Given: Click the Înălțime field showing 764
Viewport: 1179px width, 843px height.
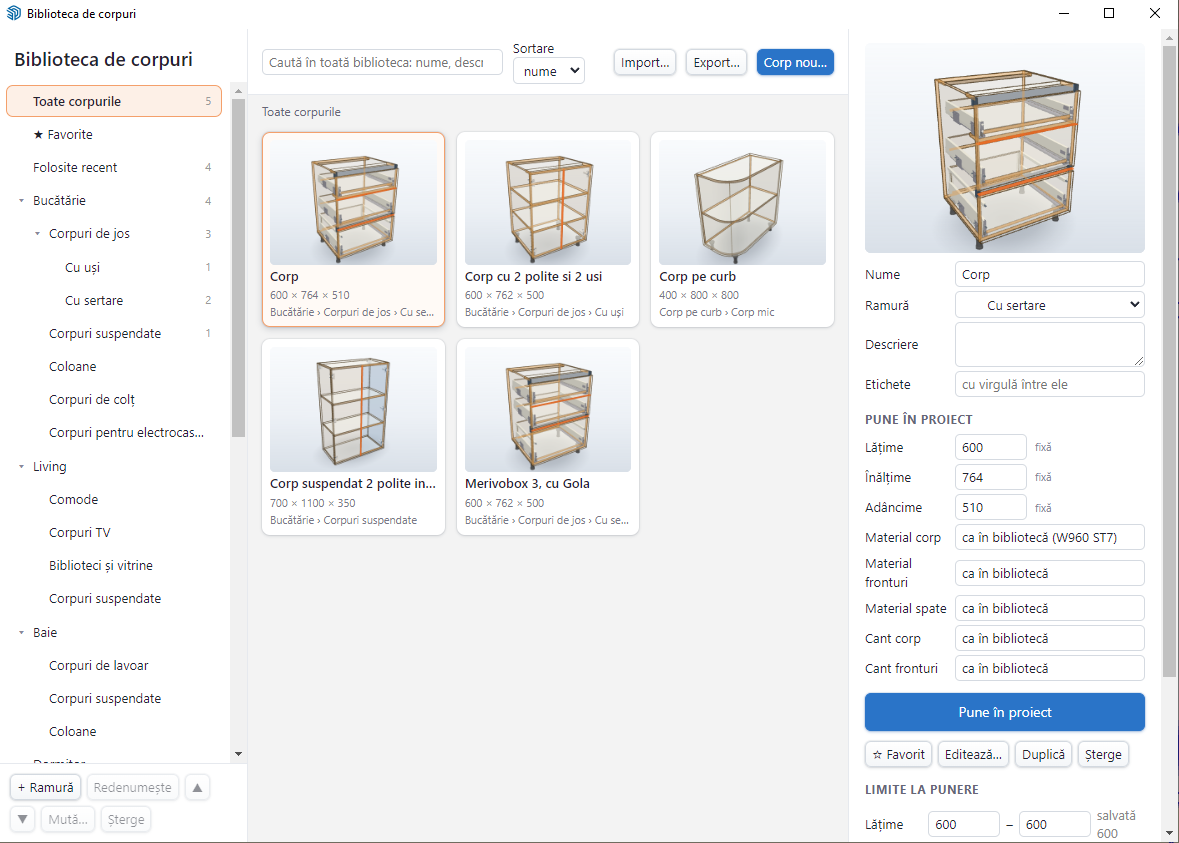Looking at the screenshot, I should 990,478.
